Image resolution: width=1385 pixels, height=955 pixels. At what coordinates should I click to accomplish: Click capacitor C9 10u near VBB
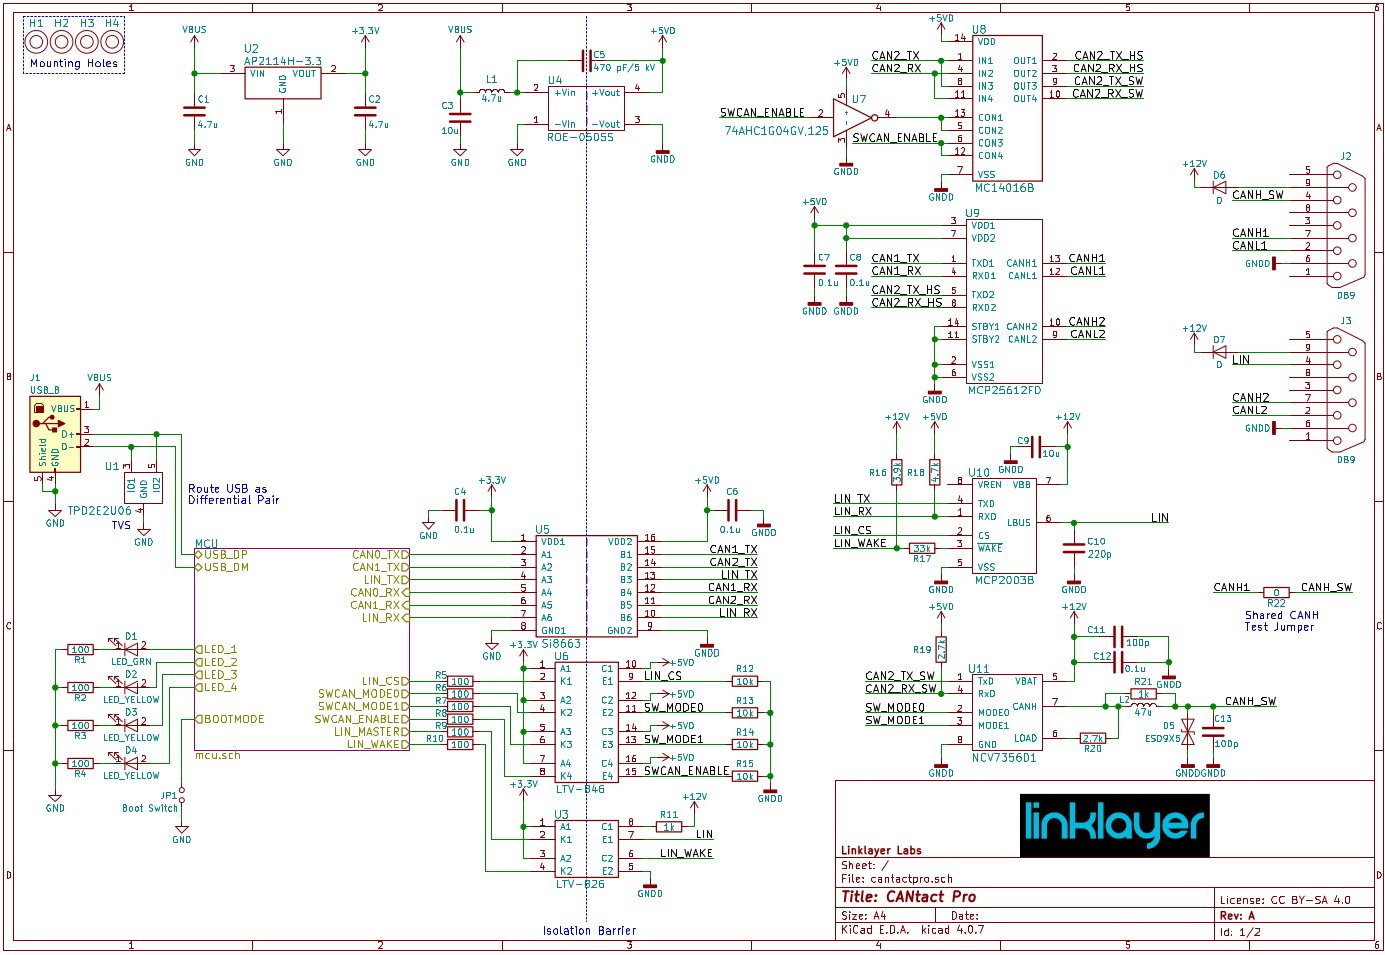(x=1036, y=447)
